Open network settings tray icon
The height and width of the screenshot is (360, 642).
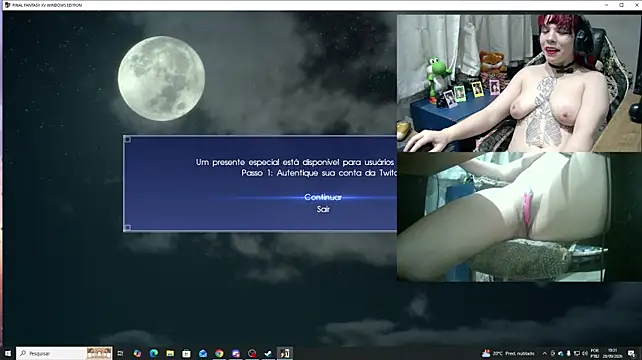click(576, 353)
